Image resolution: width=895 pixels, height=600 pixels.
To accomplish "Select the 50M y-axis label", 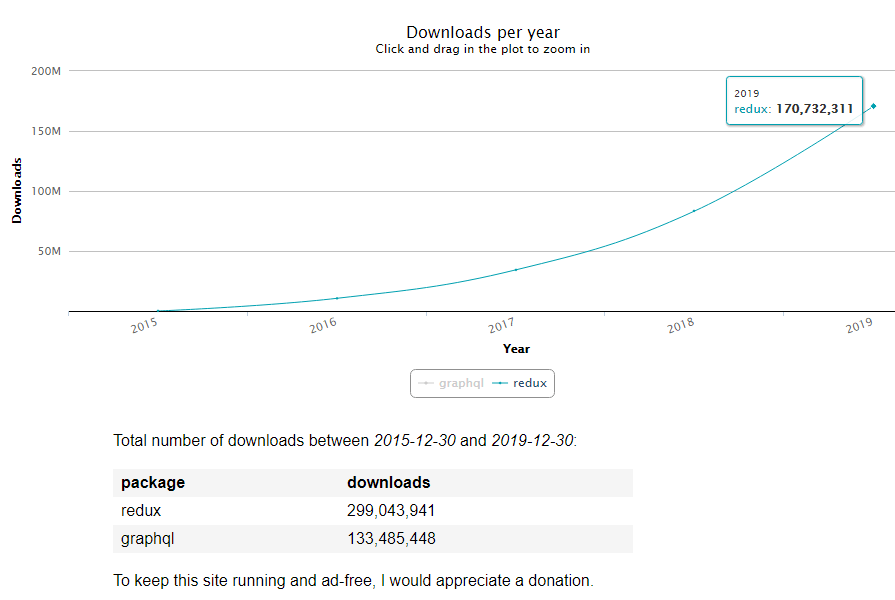I will [x=50, y=251].
